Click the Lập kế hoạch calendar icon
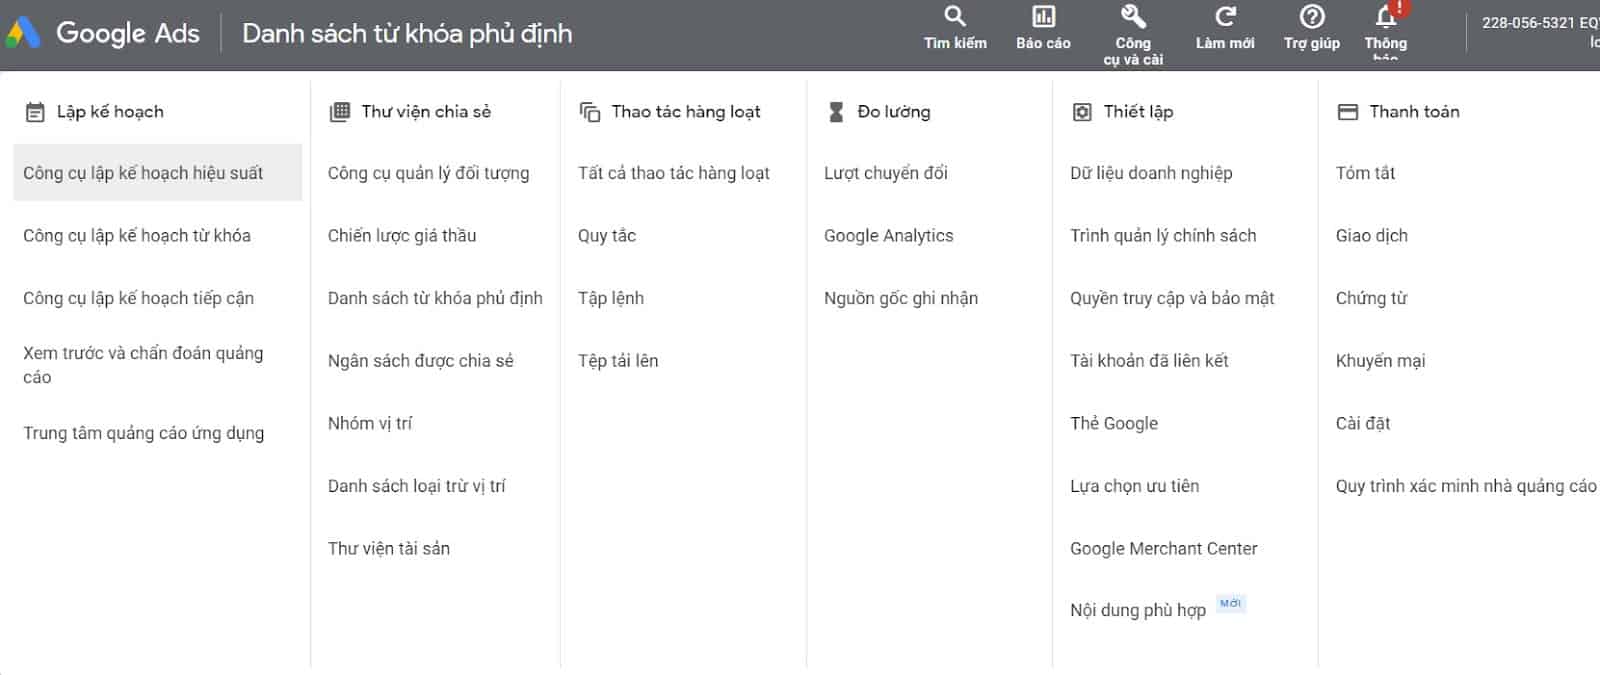 click(35, 112)
